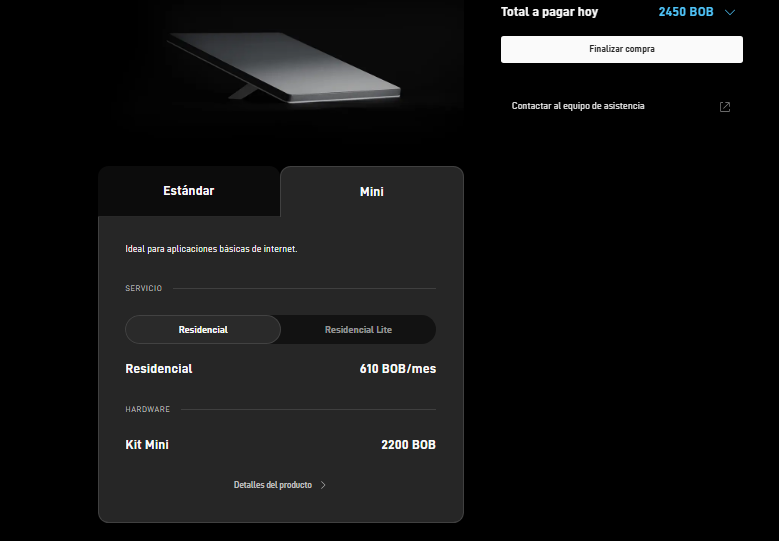Select the Mini tab
The height and width of the screenshot is (541, 779).
tap(372, 192)
